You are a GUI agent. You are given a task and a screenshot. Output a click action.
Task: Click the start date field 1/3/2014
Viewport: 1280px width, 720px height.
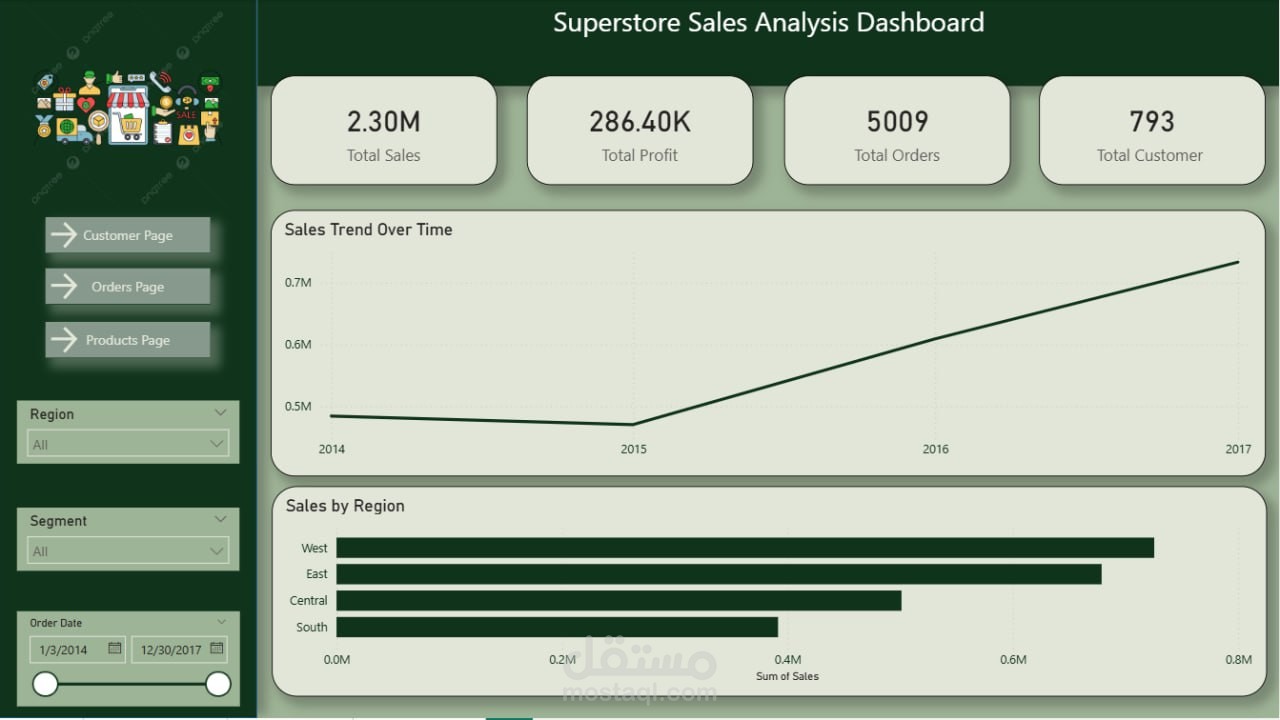(77, 649)
